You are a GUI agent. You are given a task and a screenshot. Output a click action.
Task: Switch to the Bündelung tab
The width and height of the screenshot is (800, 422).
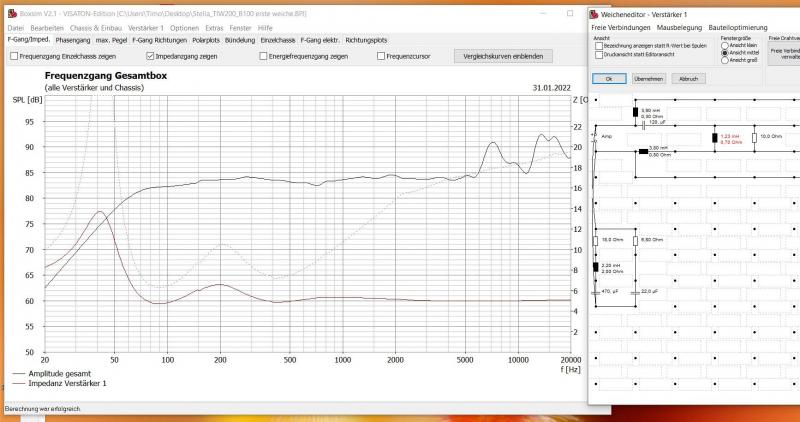240,40
